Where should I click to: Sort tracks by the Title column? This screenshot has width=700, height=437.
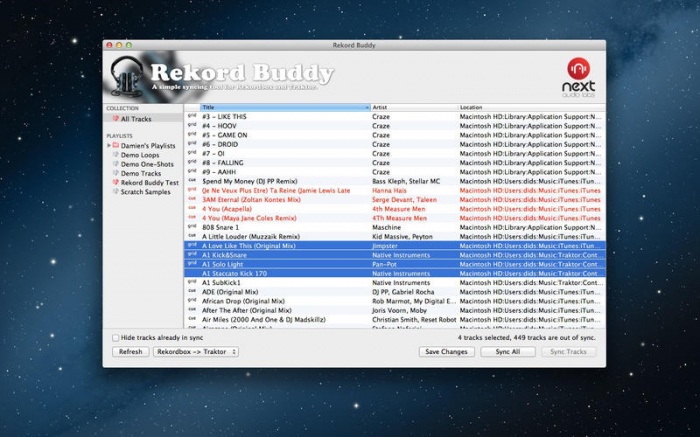click(284, 107)
